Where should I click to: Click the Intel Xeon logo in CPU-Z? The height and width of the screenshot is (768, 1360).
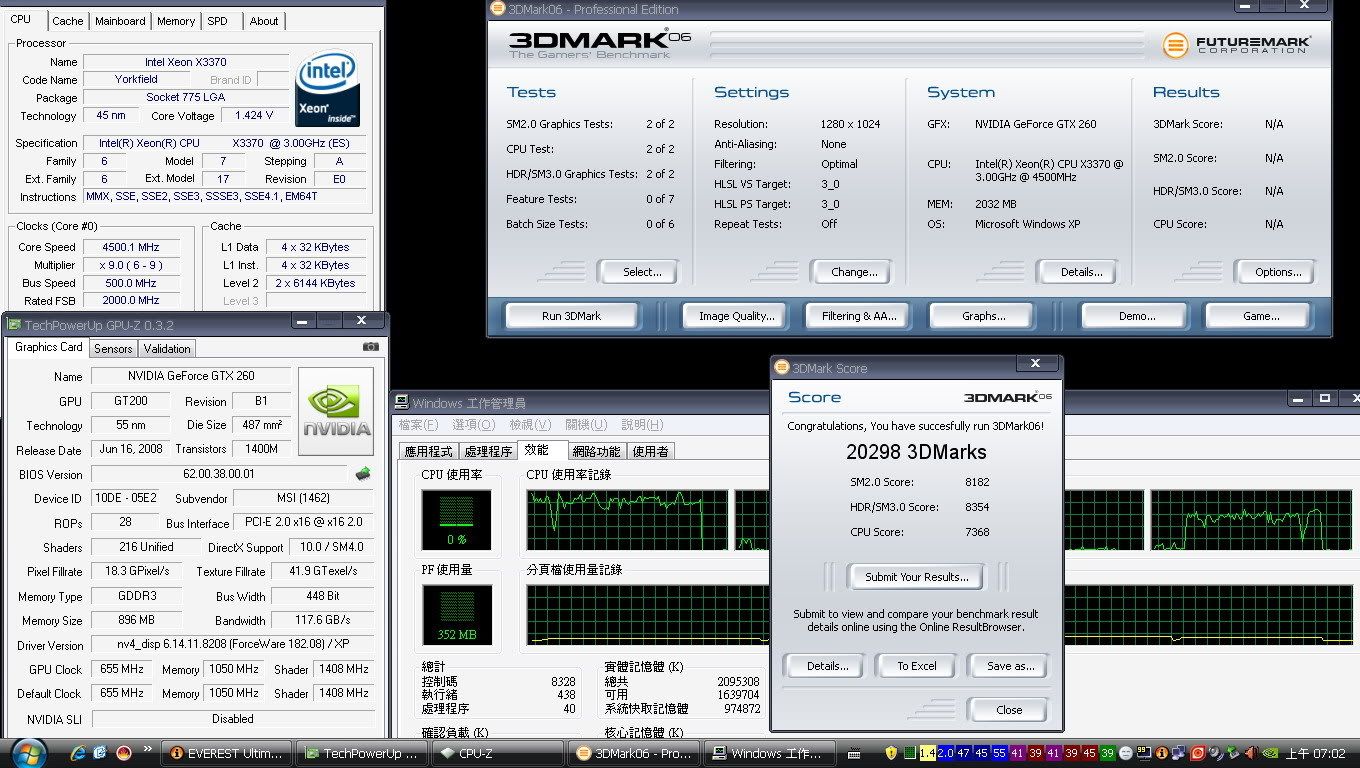[x=327, y=89]
